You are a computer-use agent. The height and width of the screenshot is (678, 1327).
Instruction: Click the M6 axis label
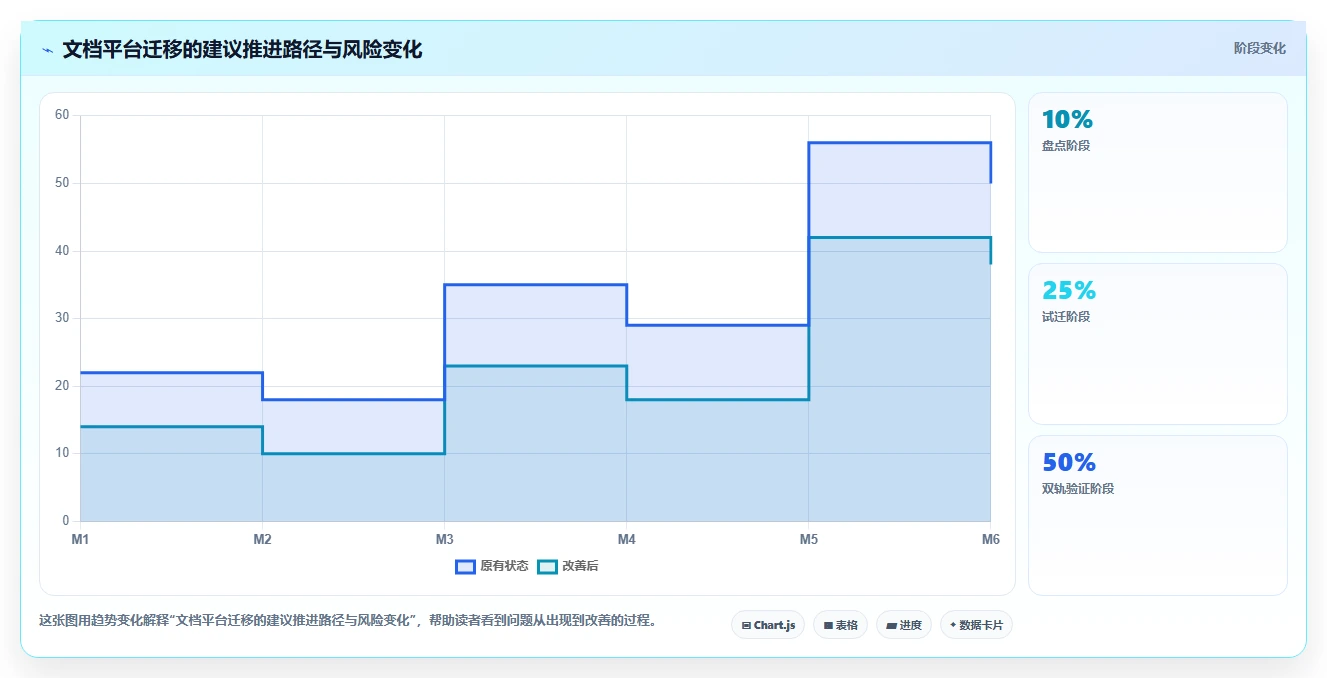[990, 540]
